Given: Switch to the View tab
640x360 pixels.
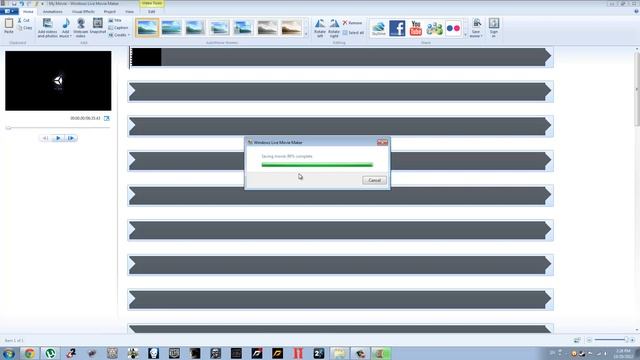Looking at the screenshot, I should (129, 11).
